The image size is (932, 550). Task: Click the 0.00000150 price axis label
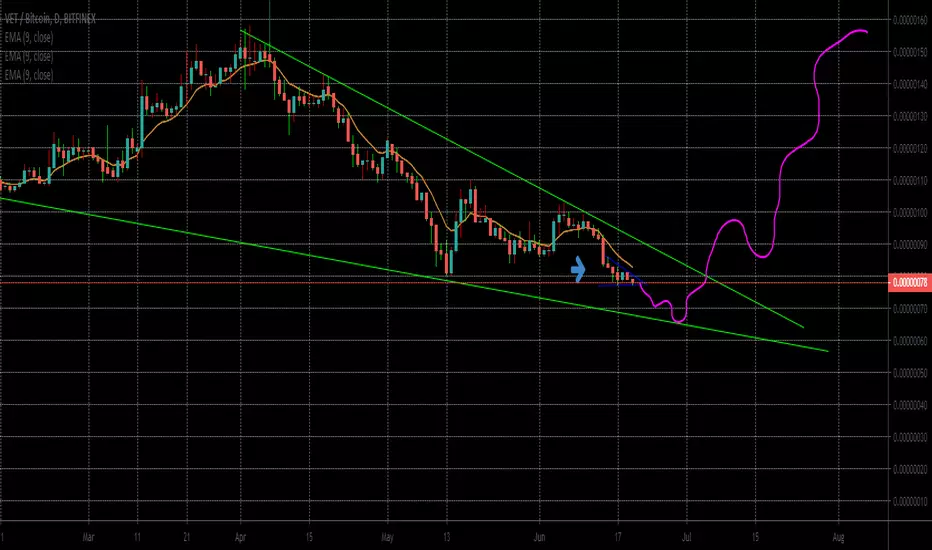tap(910, 52)
